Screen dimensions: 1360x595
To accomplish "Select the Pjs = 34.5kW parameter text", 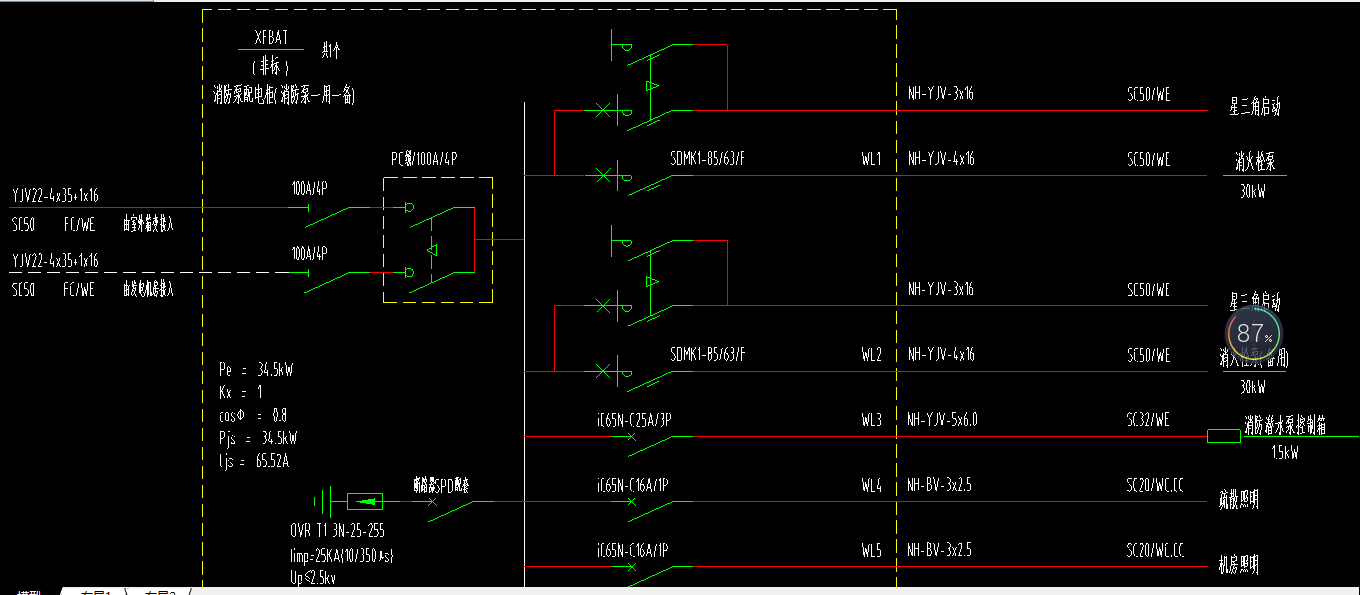I will point(257,438).
